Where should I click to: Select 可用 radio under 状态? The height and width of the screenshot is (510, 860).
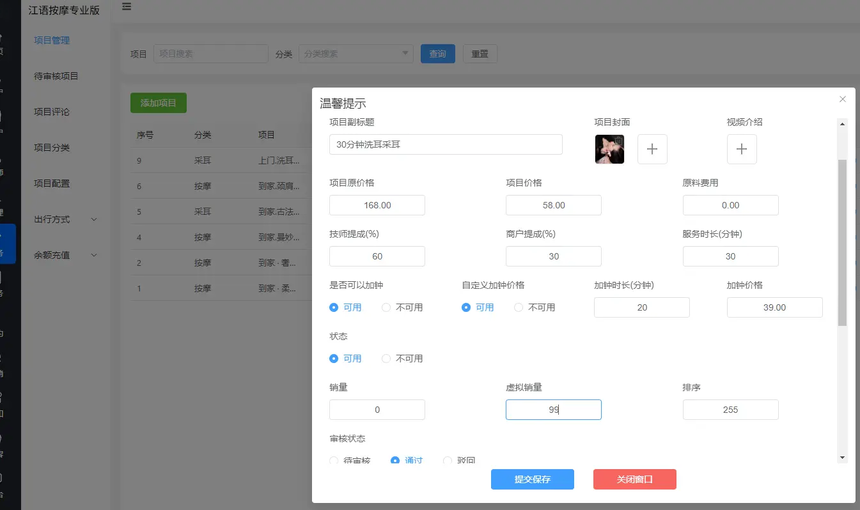coord(335,358)
